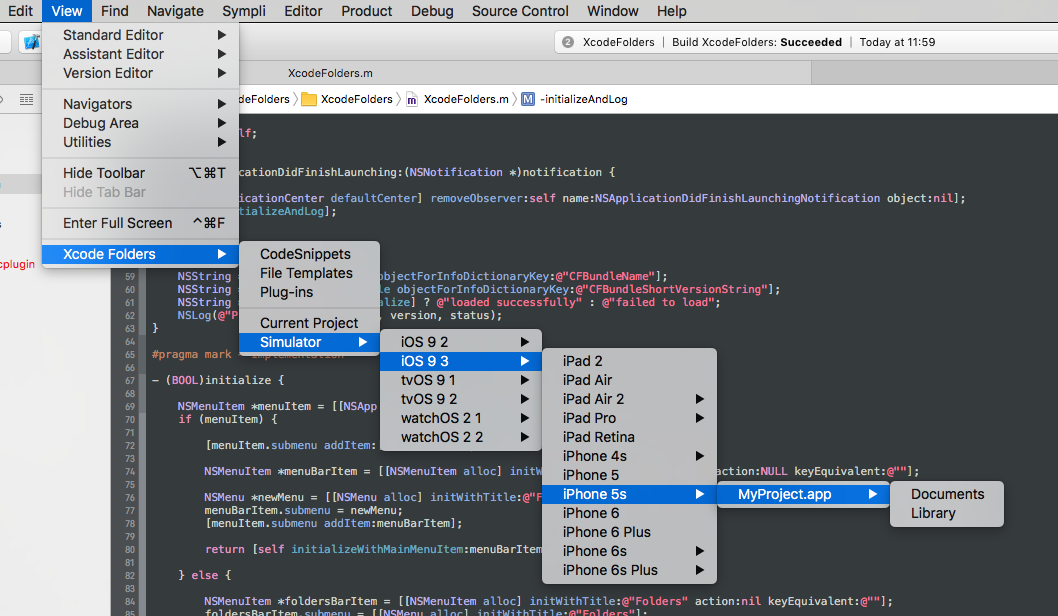Open Current Project folder entry
The height and width of the screenshot is (616, 1058).
pyautogui.click(x=309, y=323)
